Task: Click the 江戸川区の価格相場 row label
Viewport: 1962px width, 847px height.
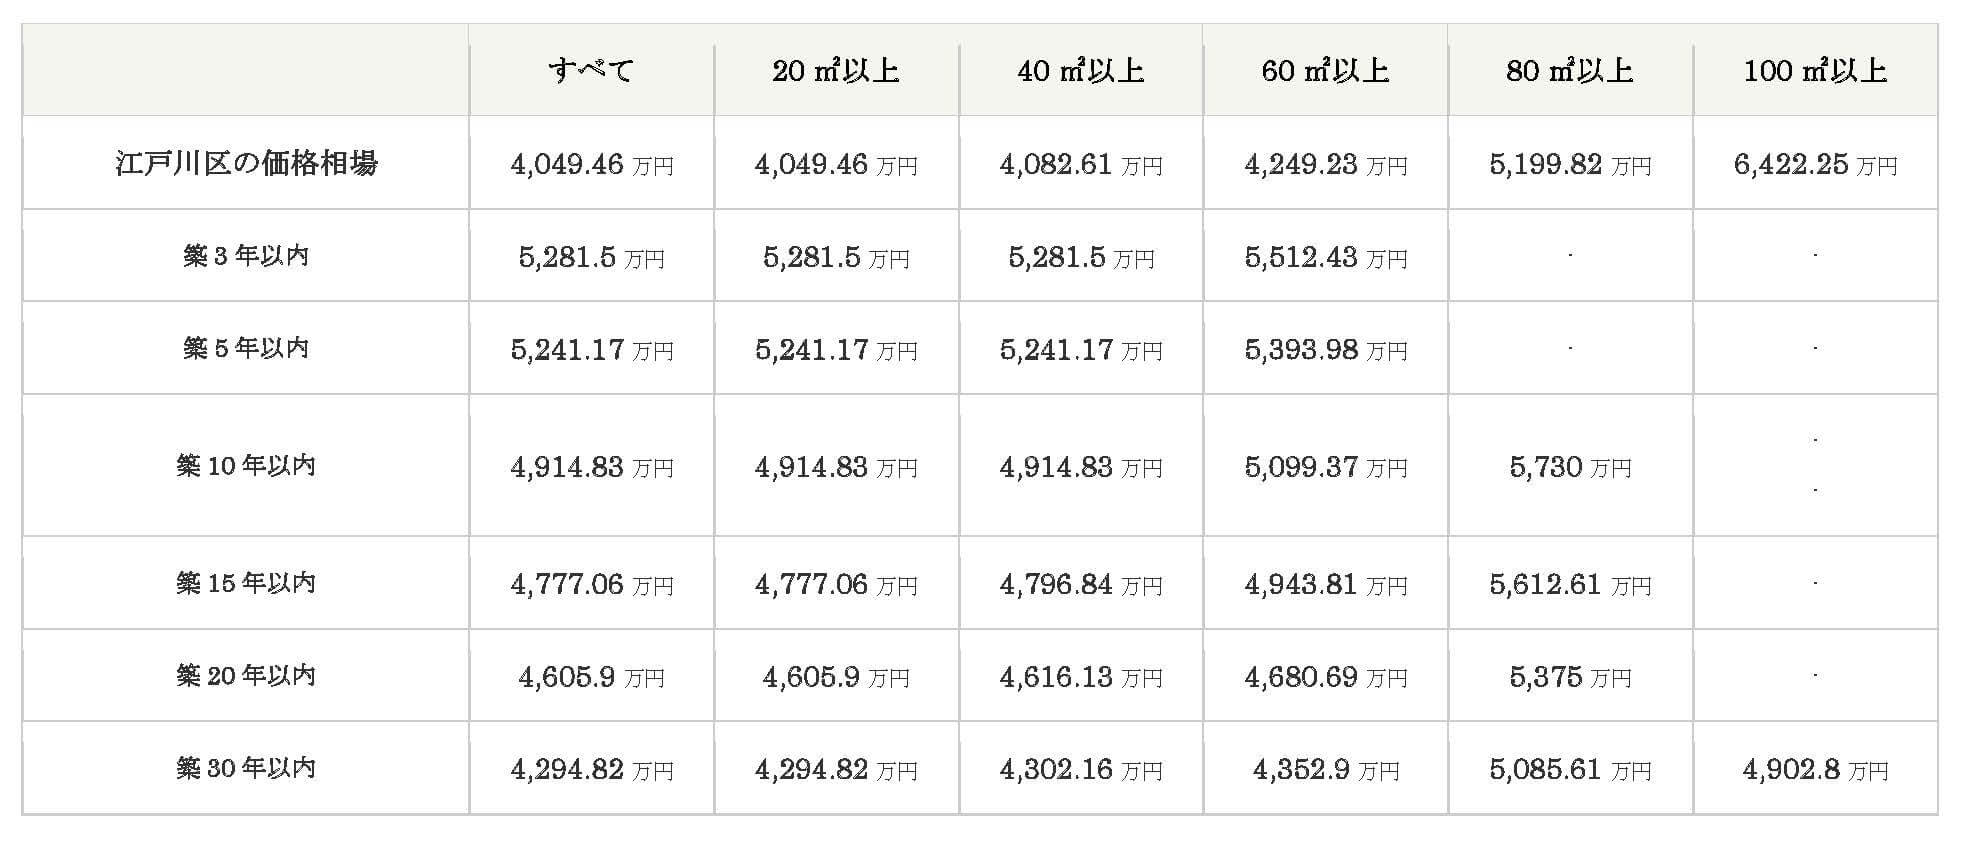Action: 246,163
